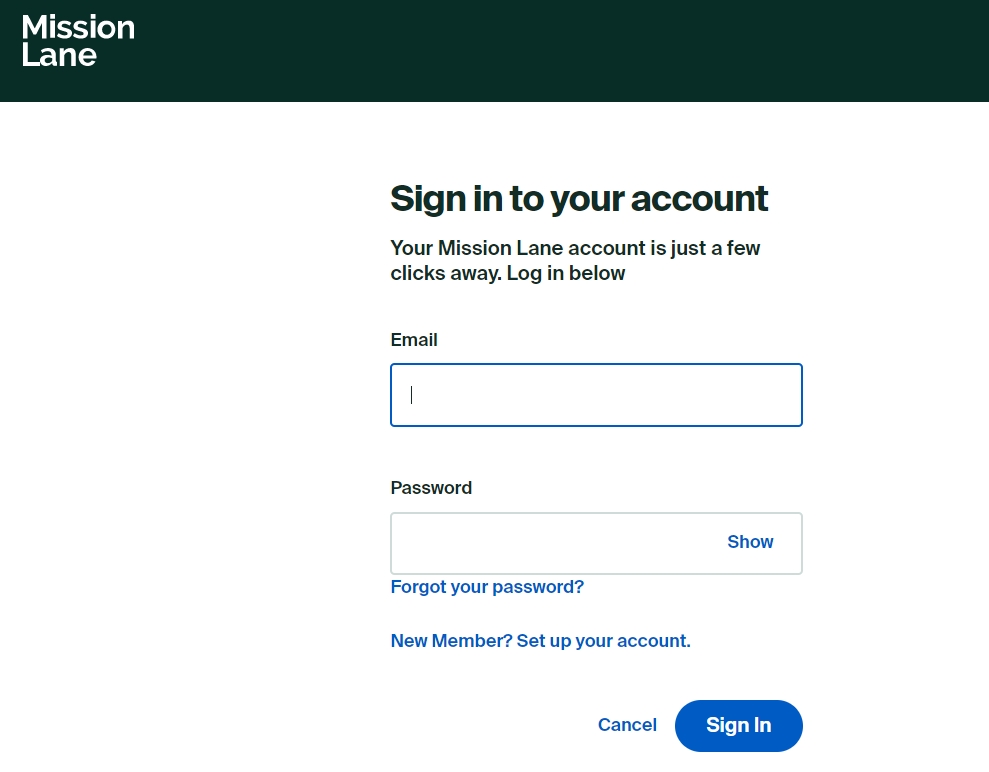Reveal the password by clicking Show
989x772 pixels.
click(x=749, y=542)
